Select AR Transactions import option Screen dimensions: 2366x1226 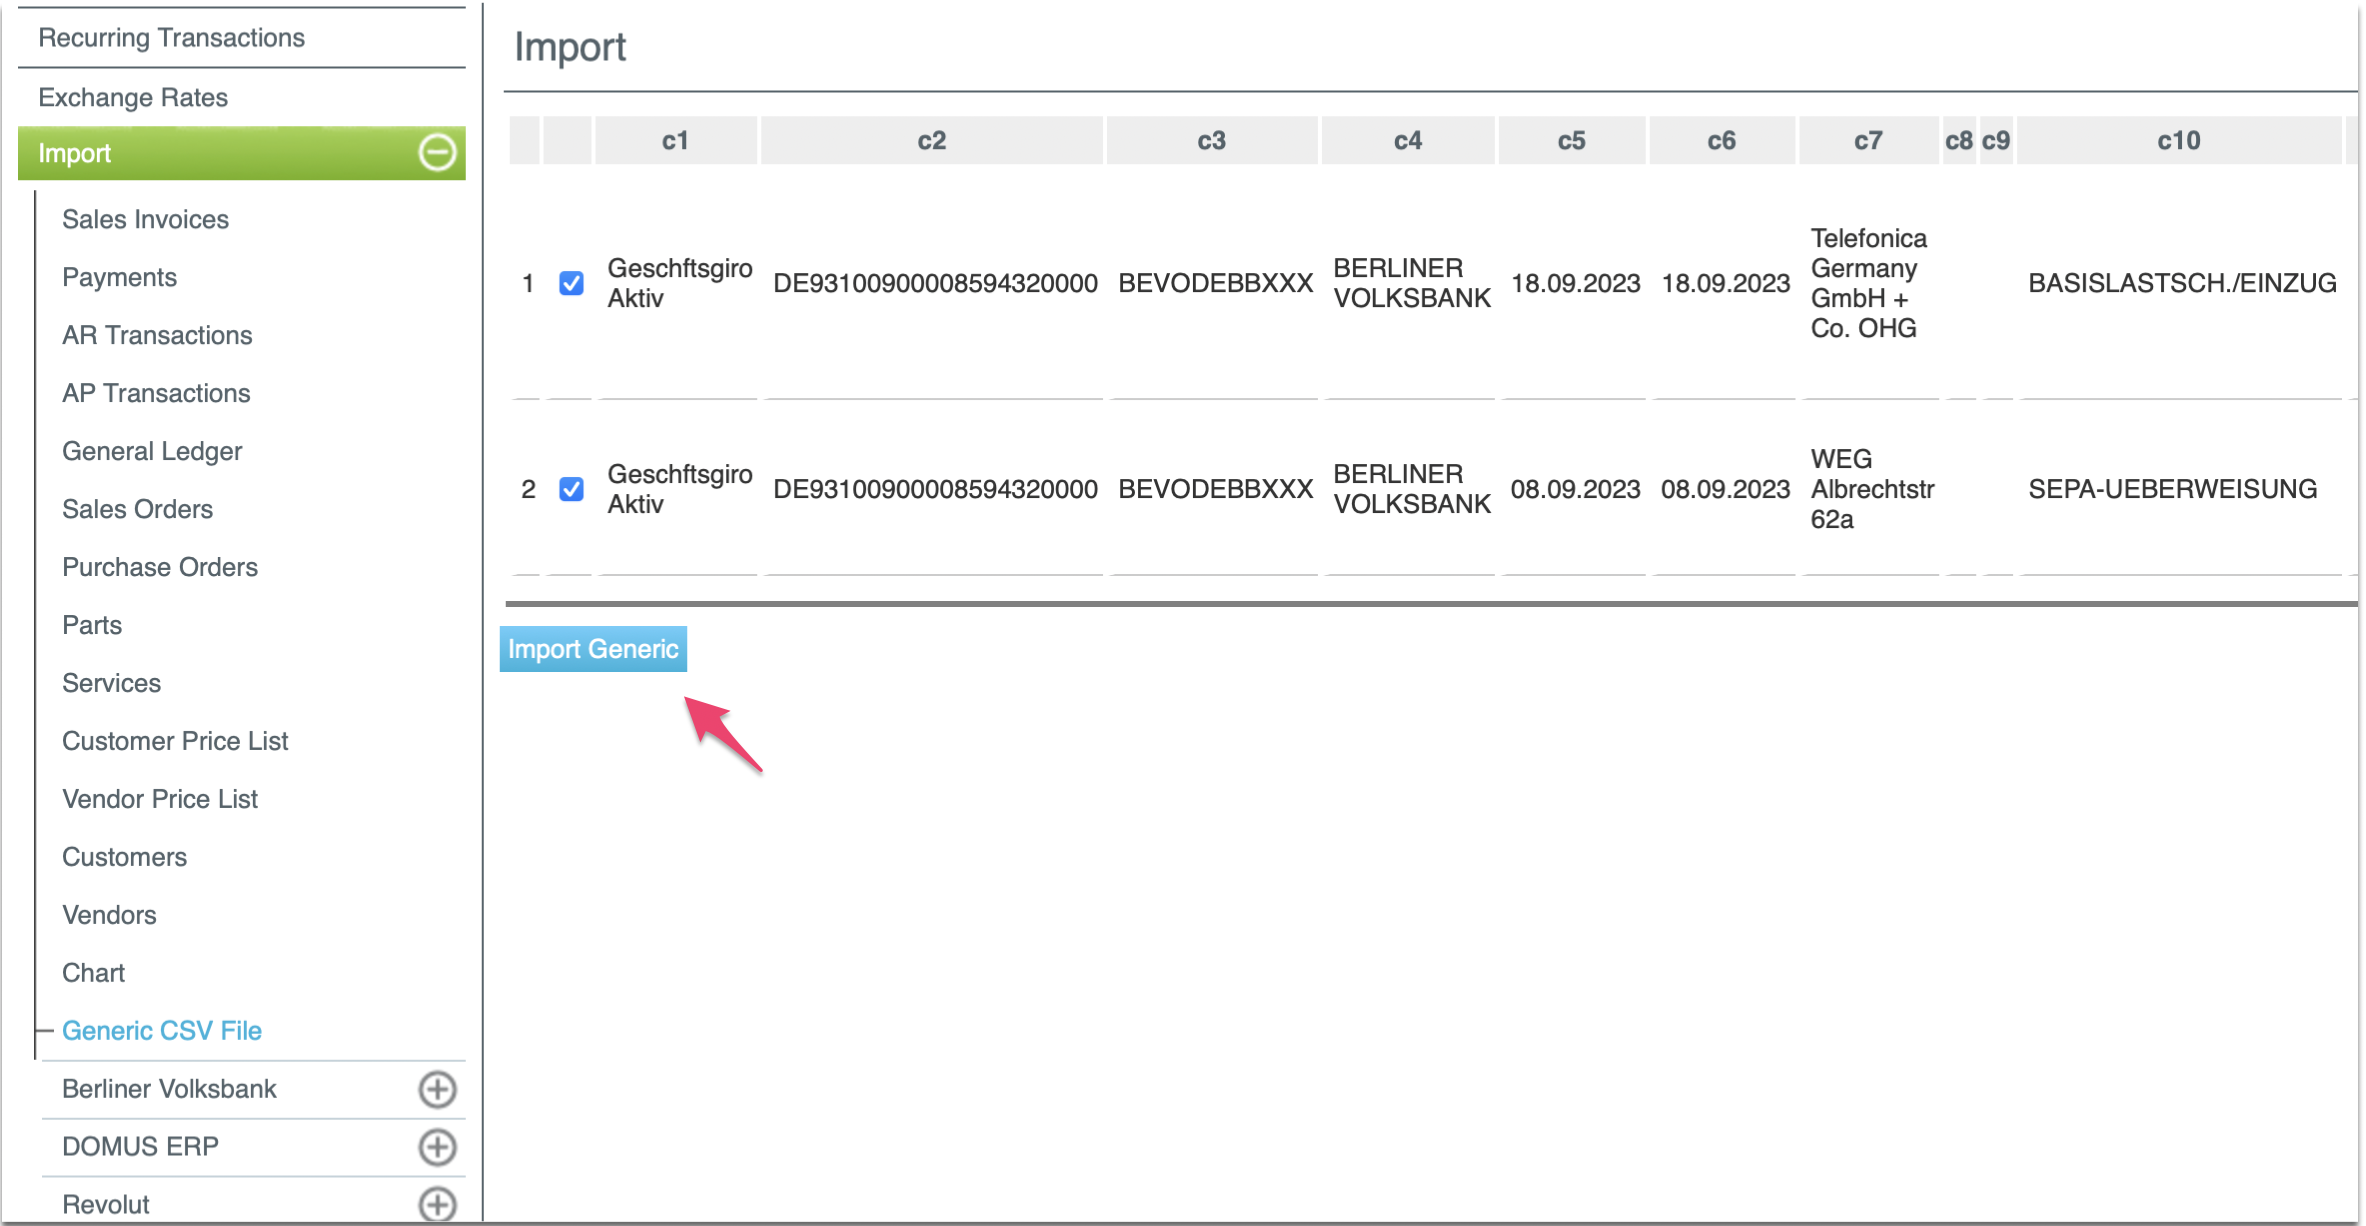tap(157, 335)
